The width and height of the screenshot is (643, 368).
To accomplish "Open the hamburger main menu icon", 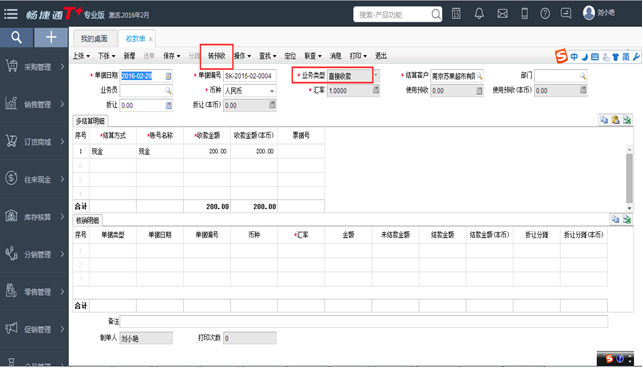I will tap(11, 14).
